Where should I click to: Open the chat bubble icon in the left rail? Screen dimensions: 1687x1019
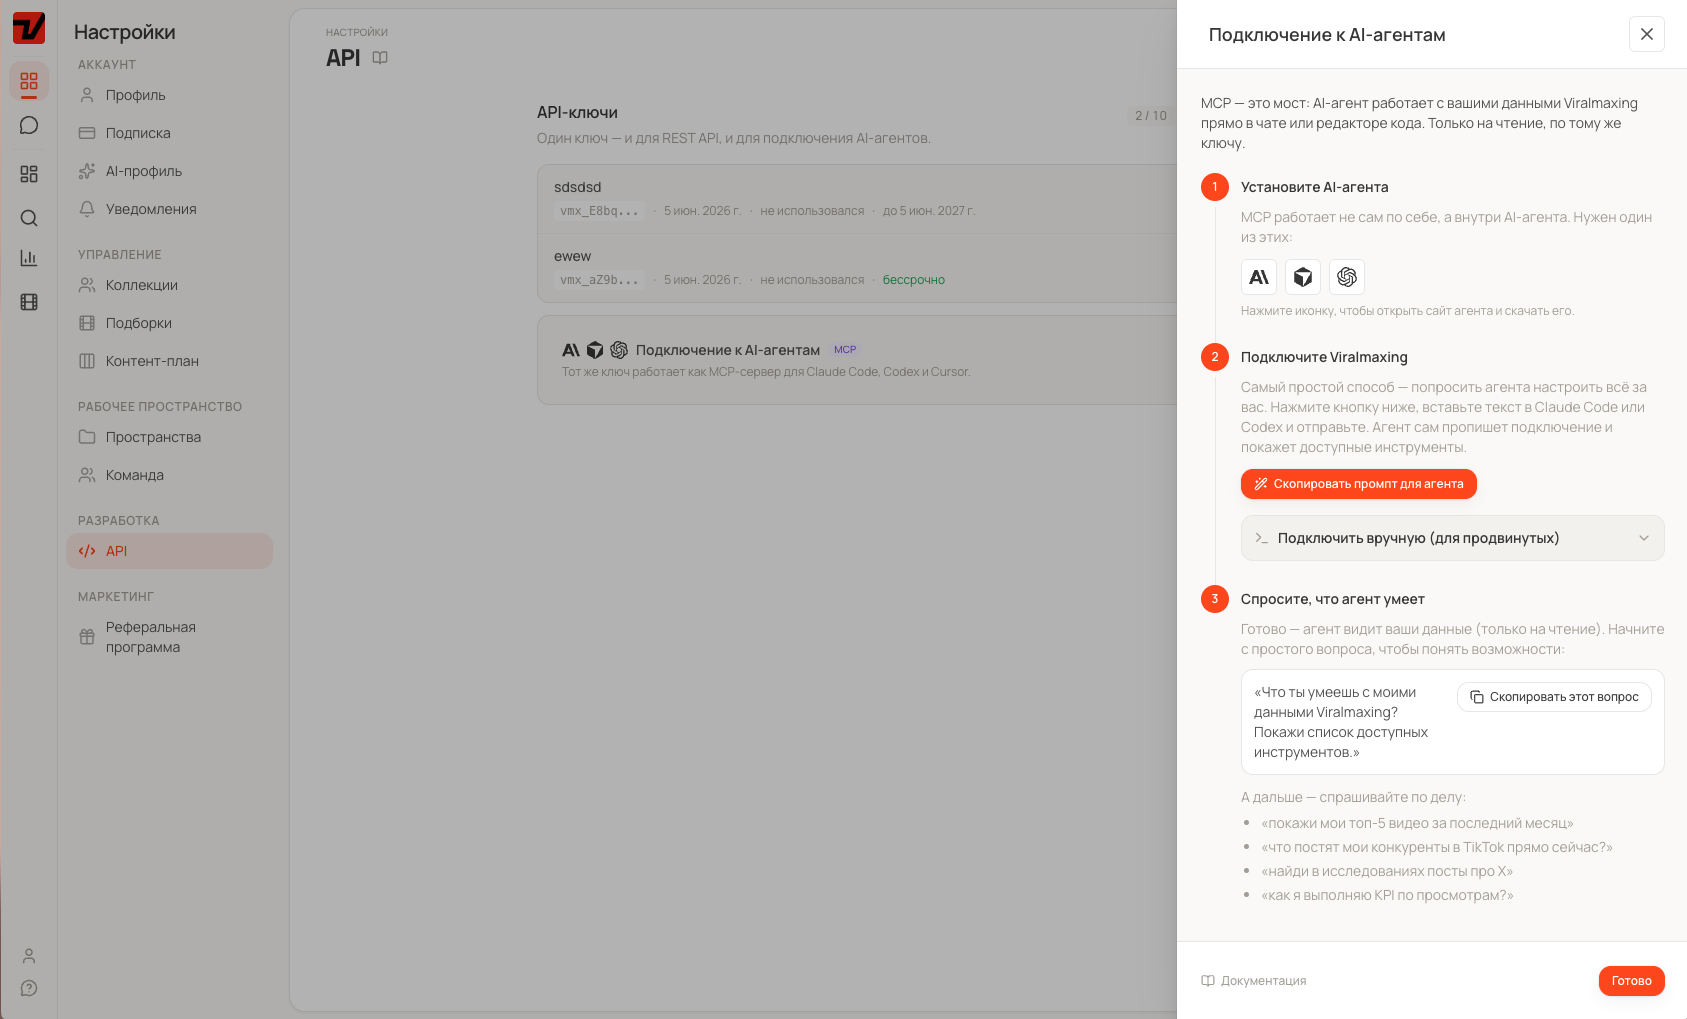[x=29, y=125]
